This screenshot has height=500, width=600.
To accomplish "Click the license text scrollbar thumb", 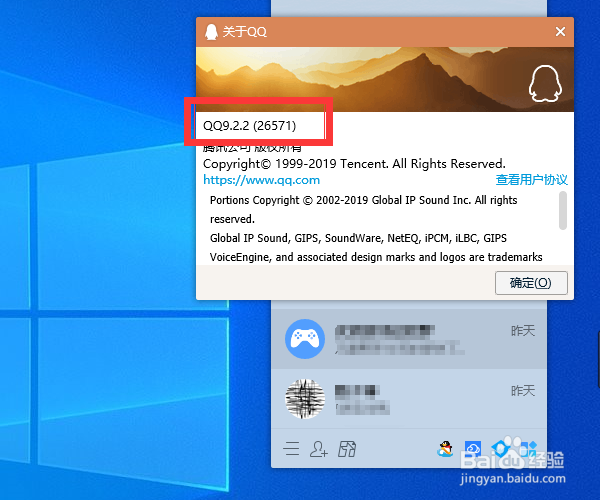I will point(562,210).
